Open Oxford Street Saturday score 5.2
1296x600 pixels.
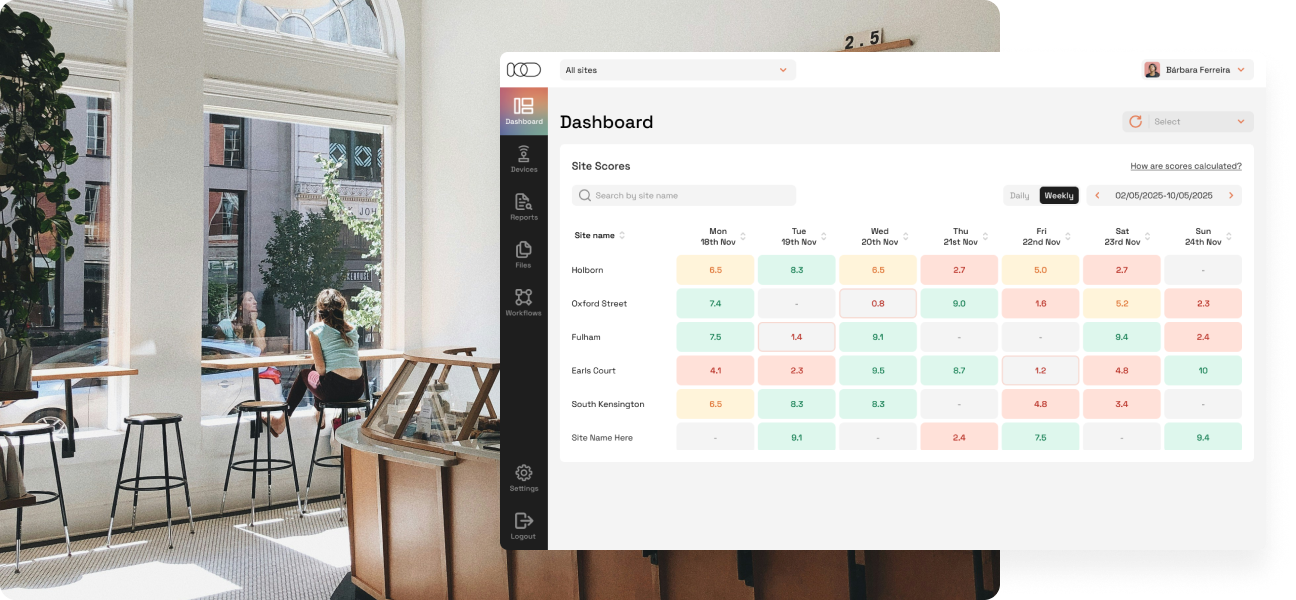[1121, 303]
